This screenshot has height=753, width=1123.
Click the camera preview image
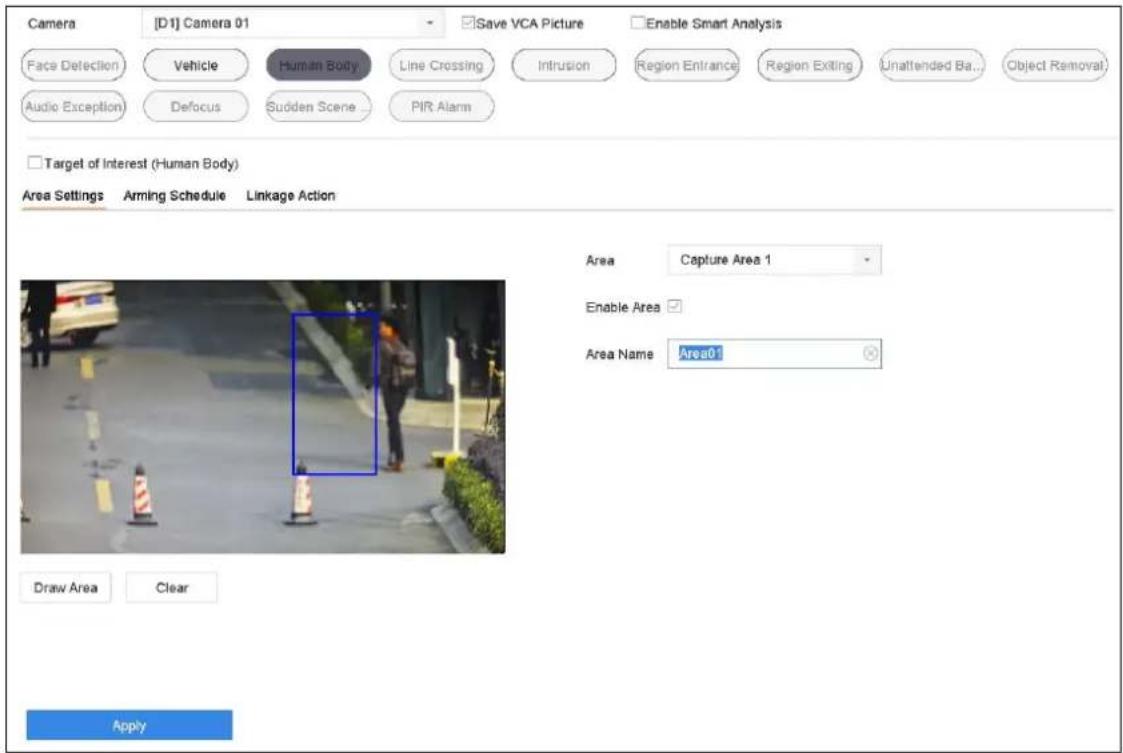point(263,416)
